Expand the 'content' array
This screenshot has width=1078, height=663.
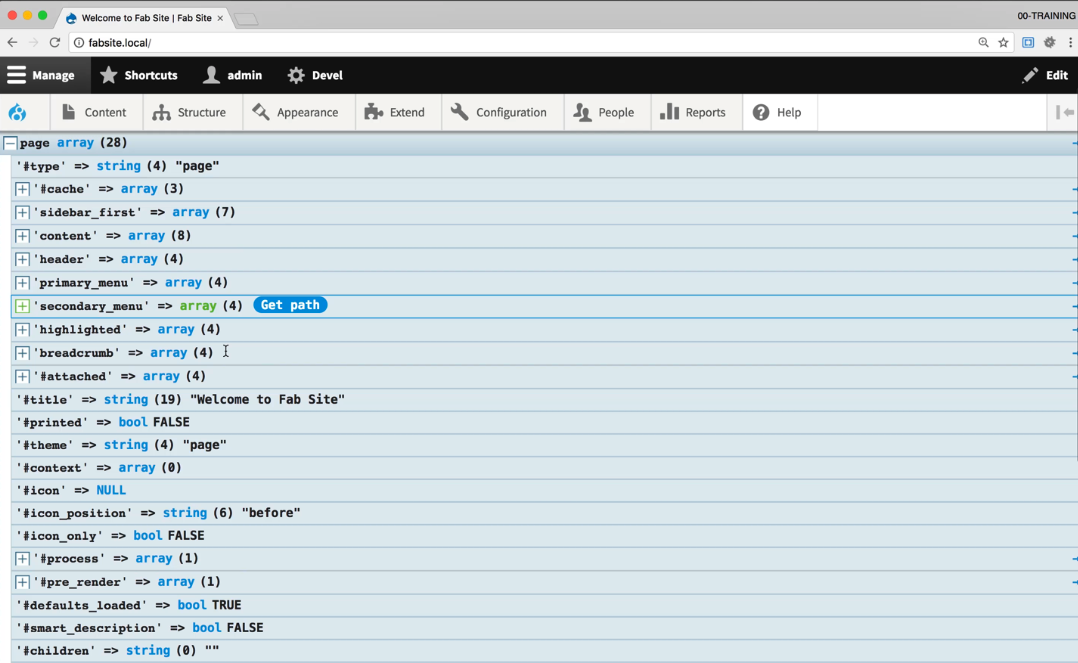(22, 236)
